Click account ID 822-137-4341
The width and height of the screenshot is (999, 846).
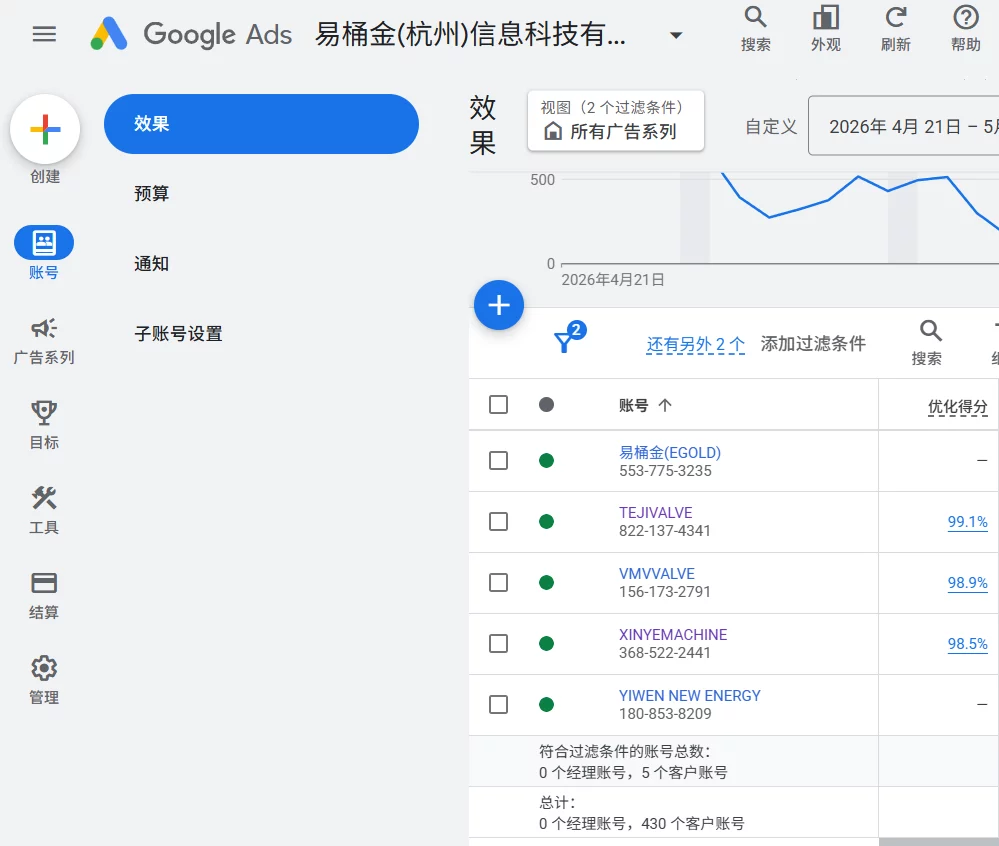tap(665, 531)
